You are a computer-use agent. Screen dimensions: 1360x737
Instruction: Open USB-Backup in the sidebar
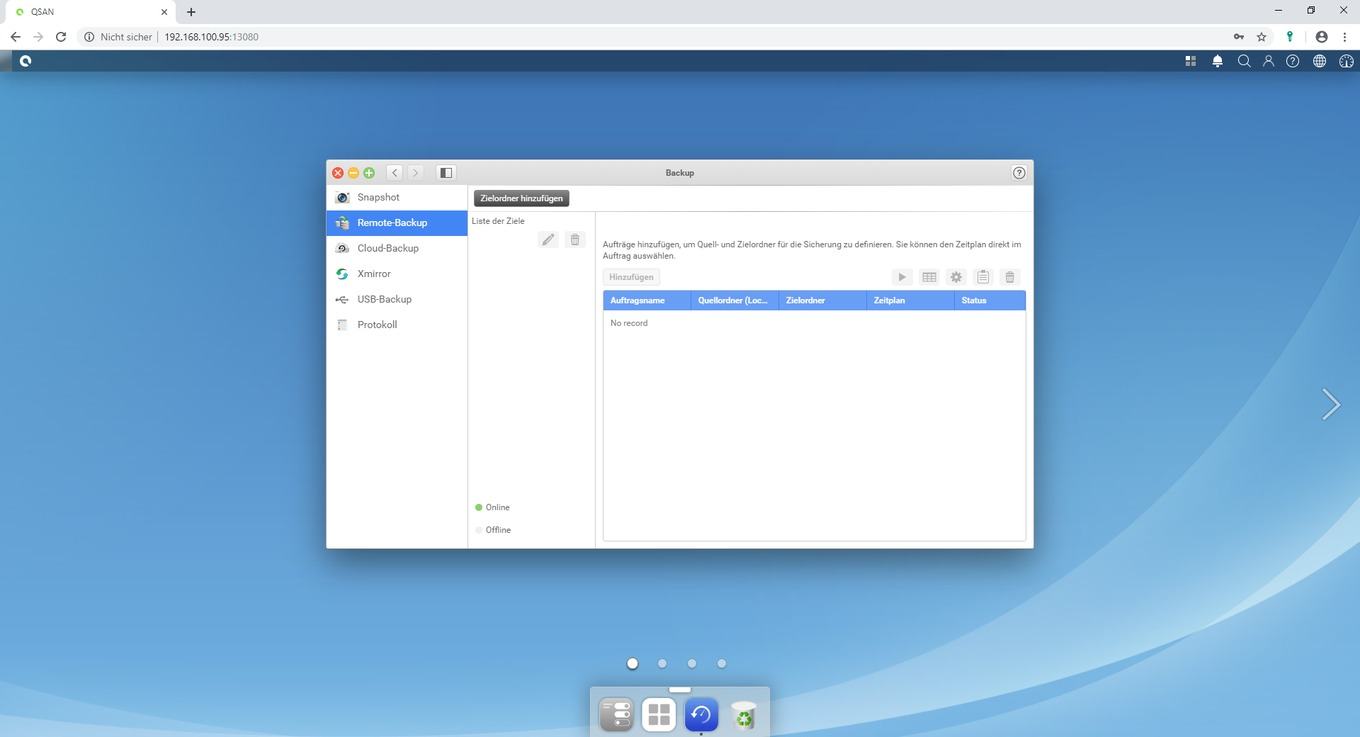click(397, 299)
